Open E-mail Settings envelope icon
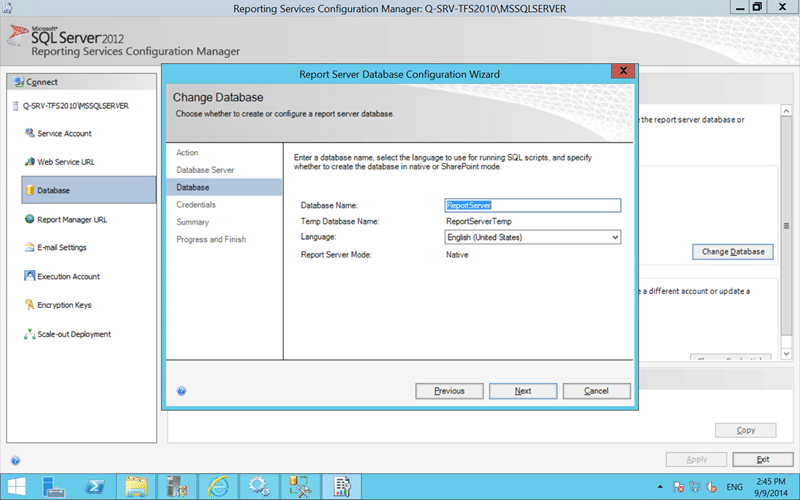800x500 pixels. coord(30,247)
